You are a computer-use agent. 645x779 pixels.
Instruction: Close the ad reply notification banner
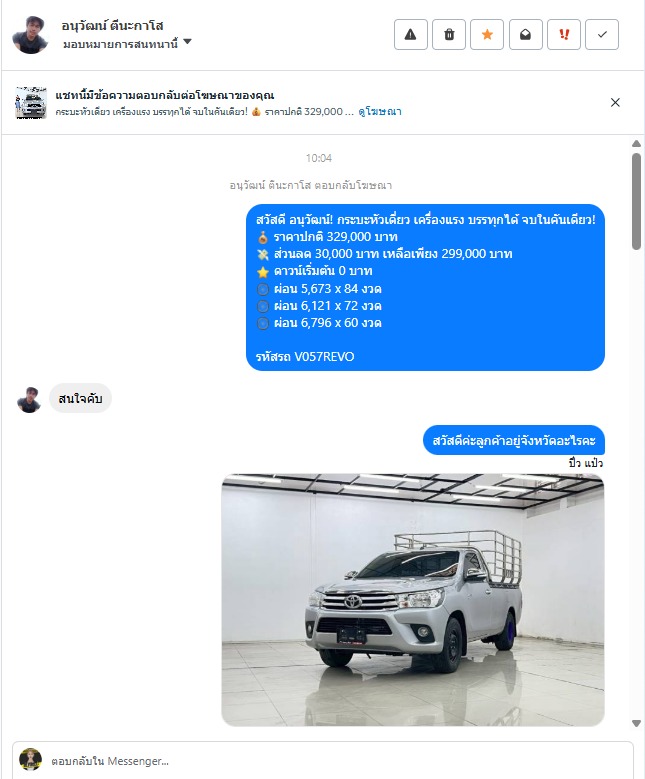615,102
